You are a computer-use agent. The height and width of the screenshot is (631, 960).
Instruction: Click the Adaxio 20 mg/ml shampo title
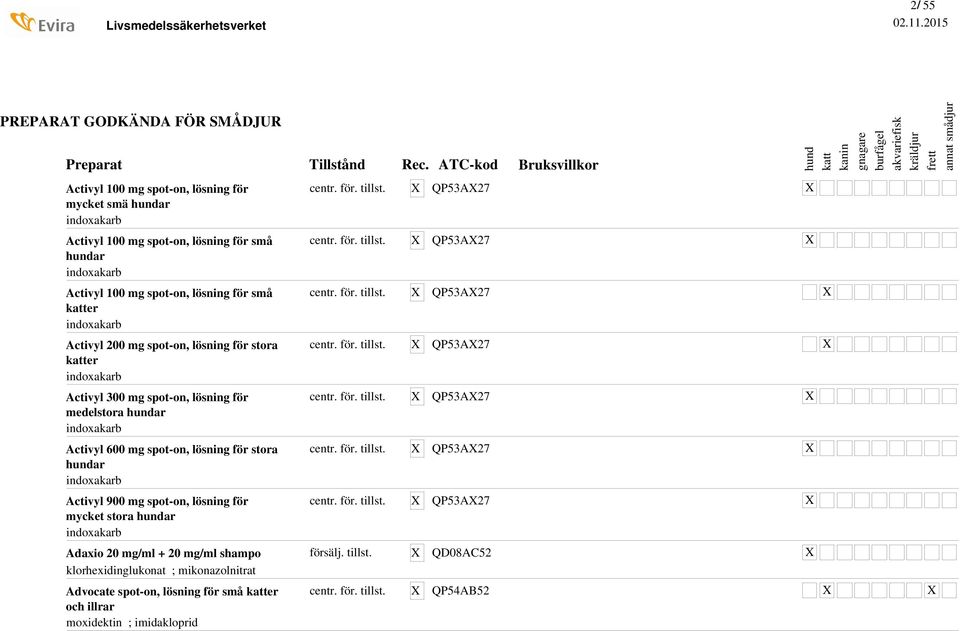(163, 553)
